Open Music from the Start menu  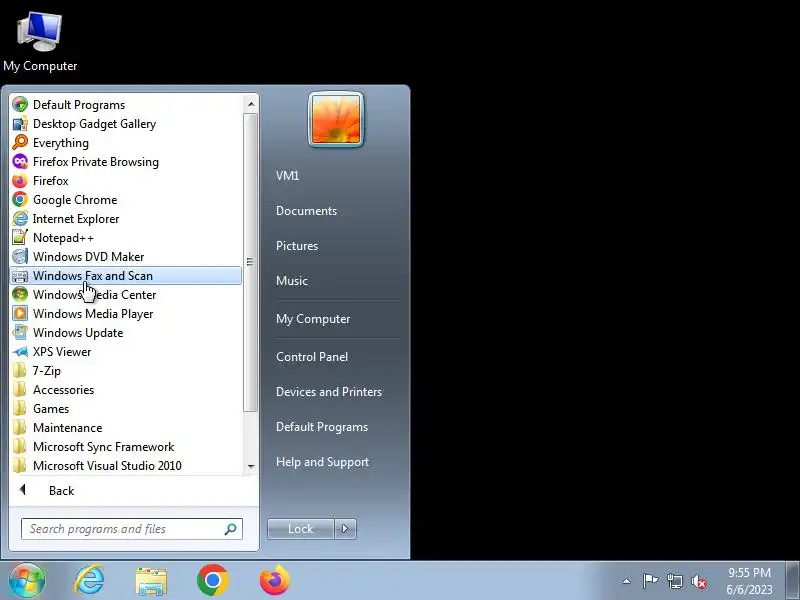pos(292,281)
